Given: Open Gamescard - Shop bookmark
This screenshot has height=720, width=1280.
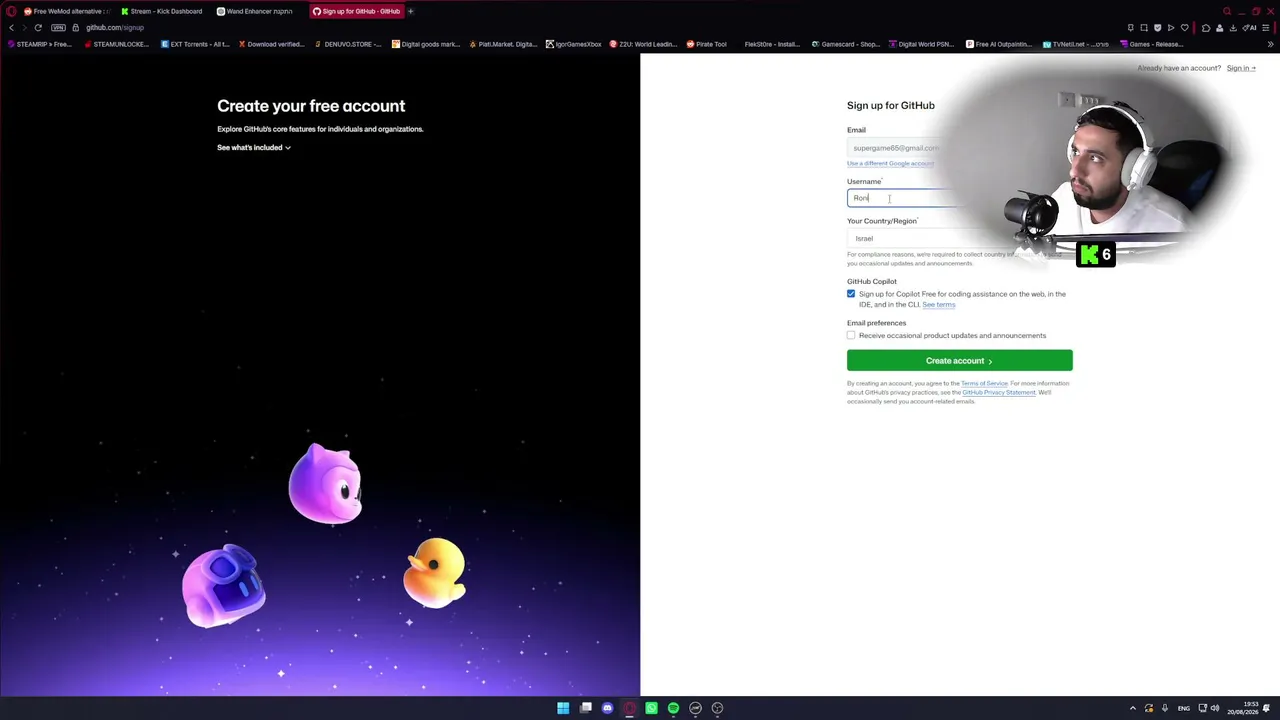Looking at the screenshot, I should point(846,44).
